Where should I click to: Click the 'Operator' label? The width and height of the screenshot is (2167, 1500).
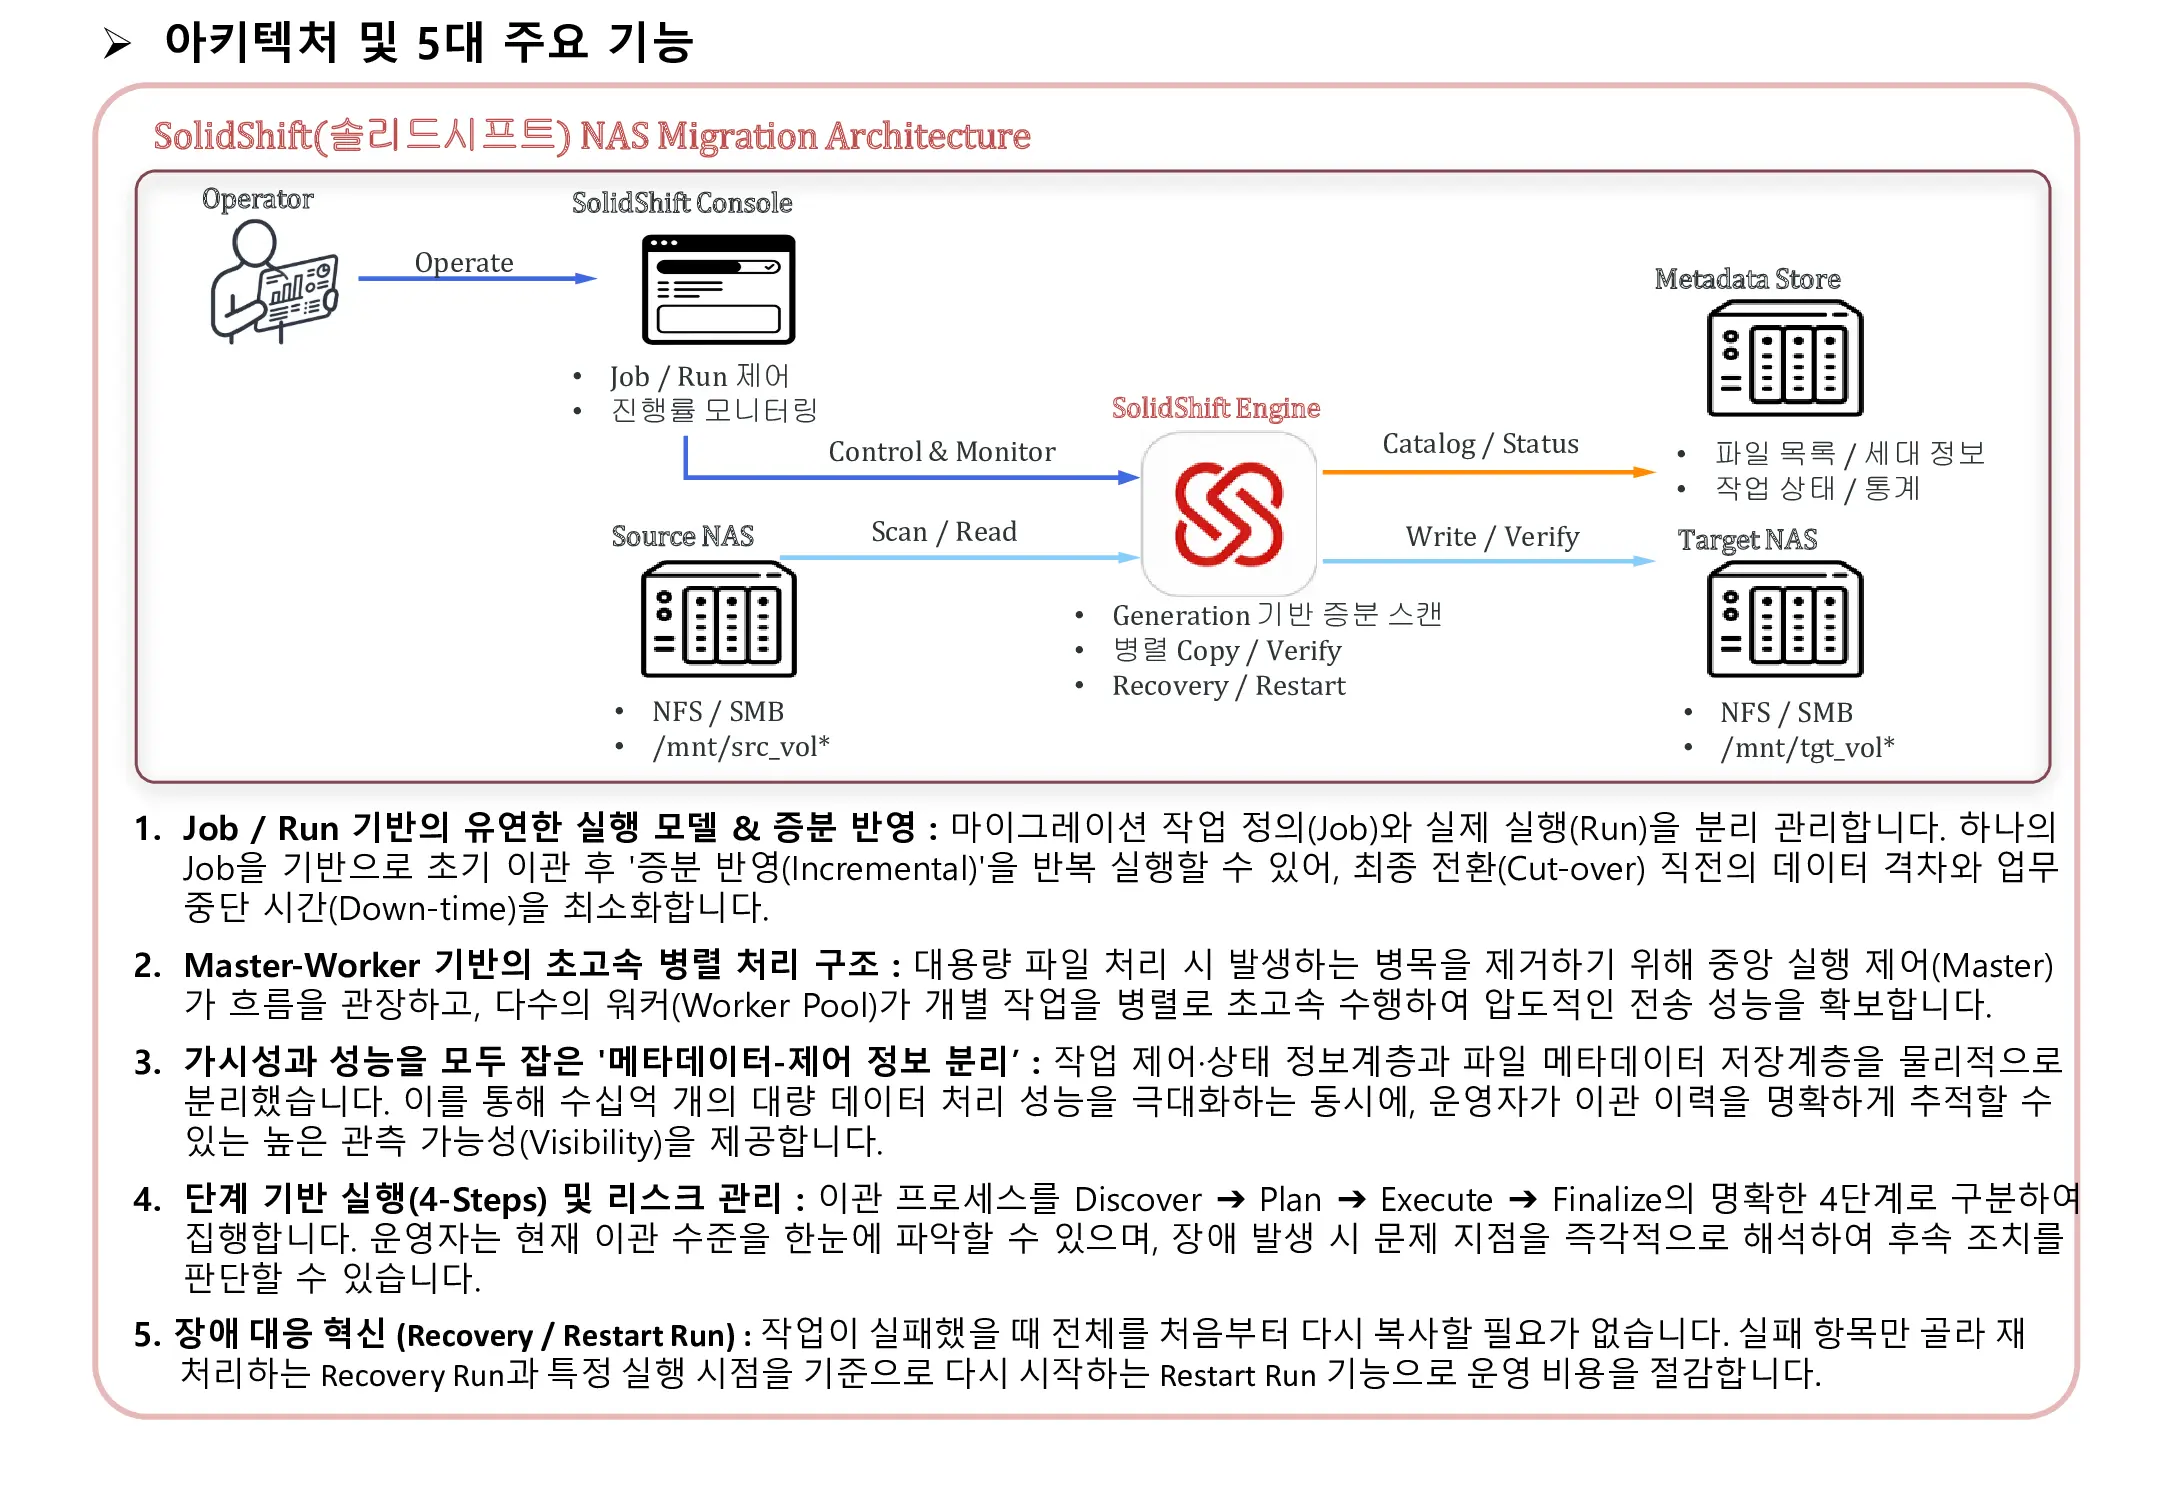coord(257,199)
